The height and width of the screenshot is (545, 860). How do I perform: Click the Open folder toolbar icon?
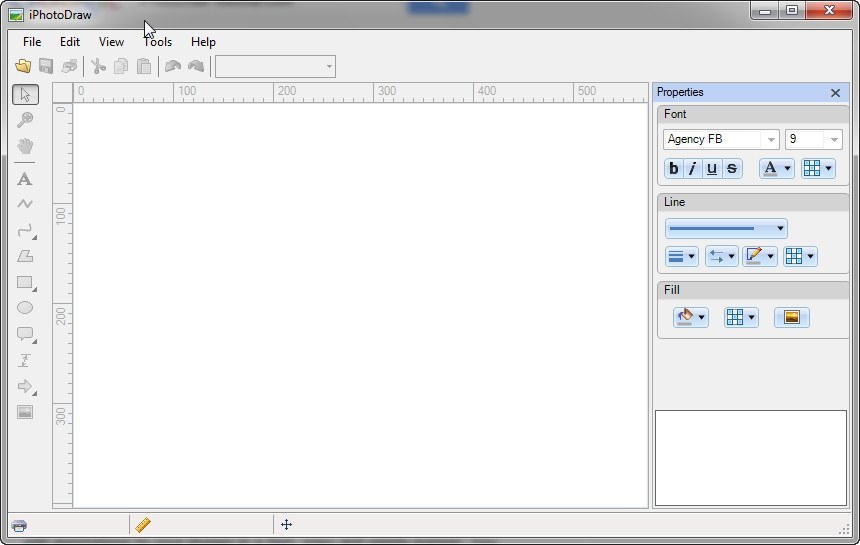(x=23, y=66)
